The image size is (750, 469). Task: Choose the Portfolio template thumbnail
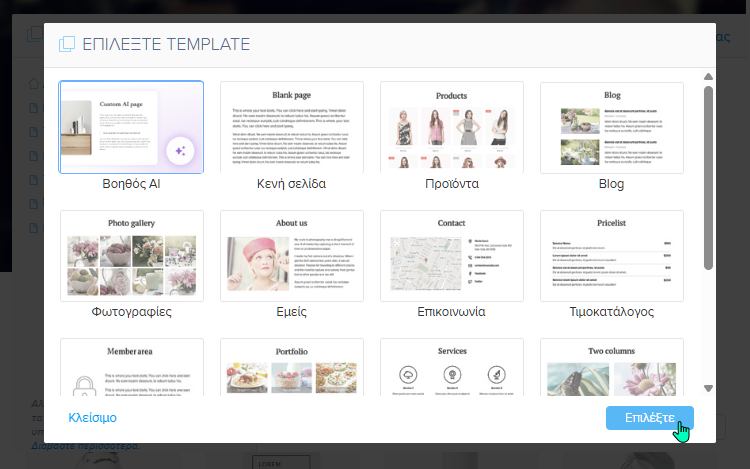pos(291,368)
